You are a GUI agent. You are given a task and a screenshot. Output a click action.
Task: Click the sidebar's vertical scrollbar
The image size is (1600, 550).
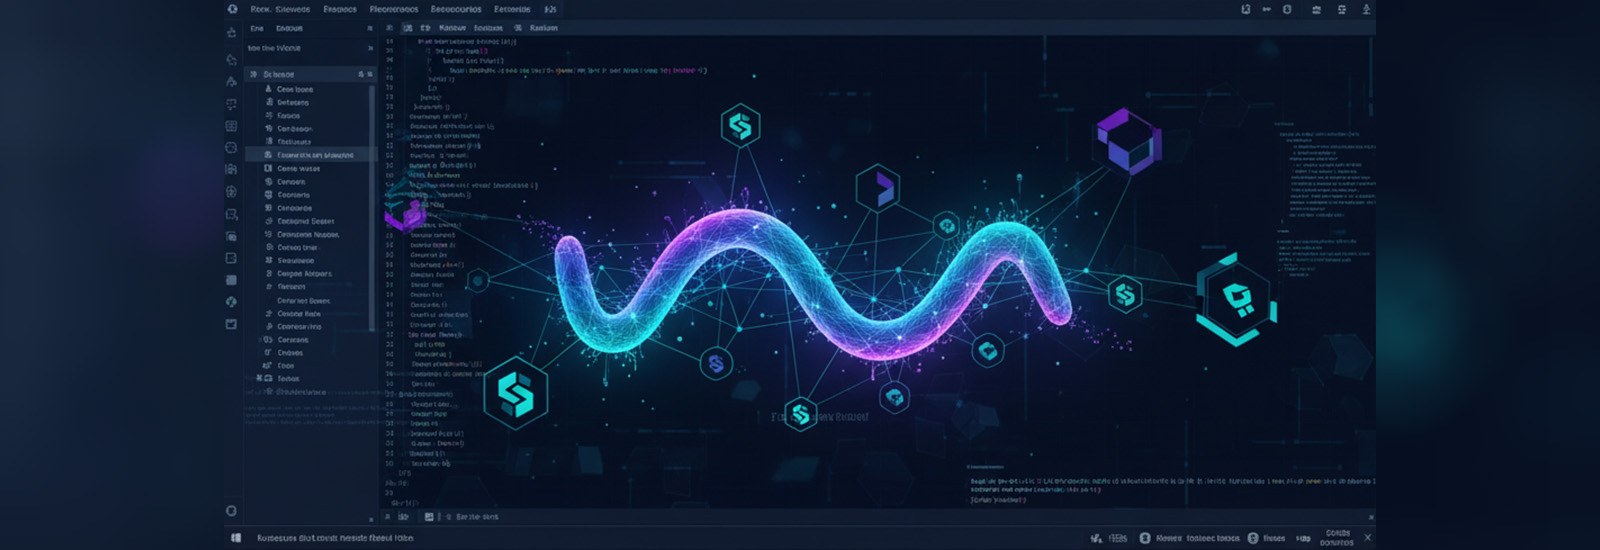pos(372,200)
